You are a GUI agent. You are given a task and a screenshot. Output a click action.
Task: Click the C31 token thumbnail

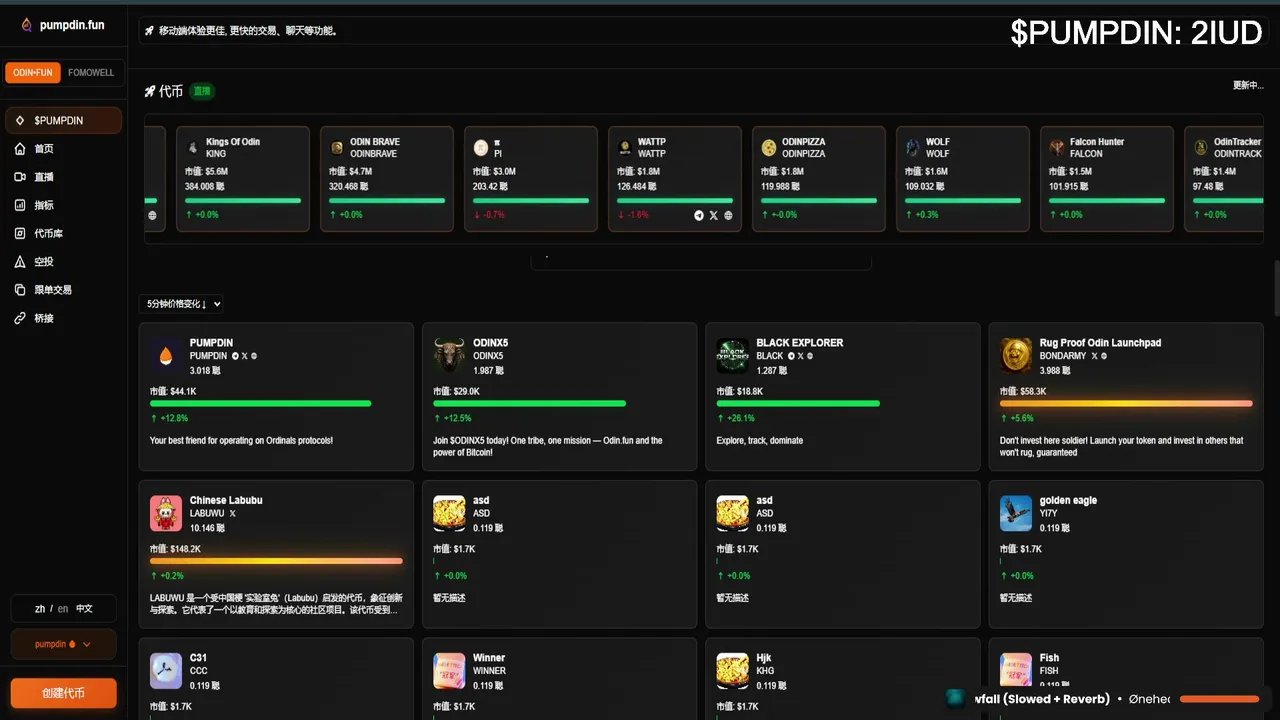[x=166, y=671]
